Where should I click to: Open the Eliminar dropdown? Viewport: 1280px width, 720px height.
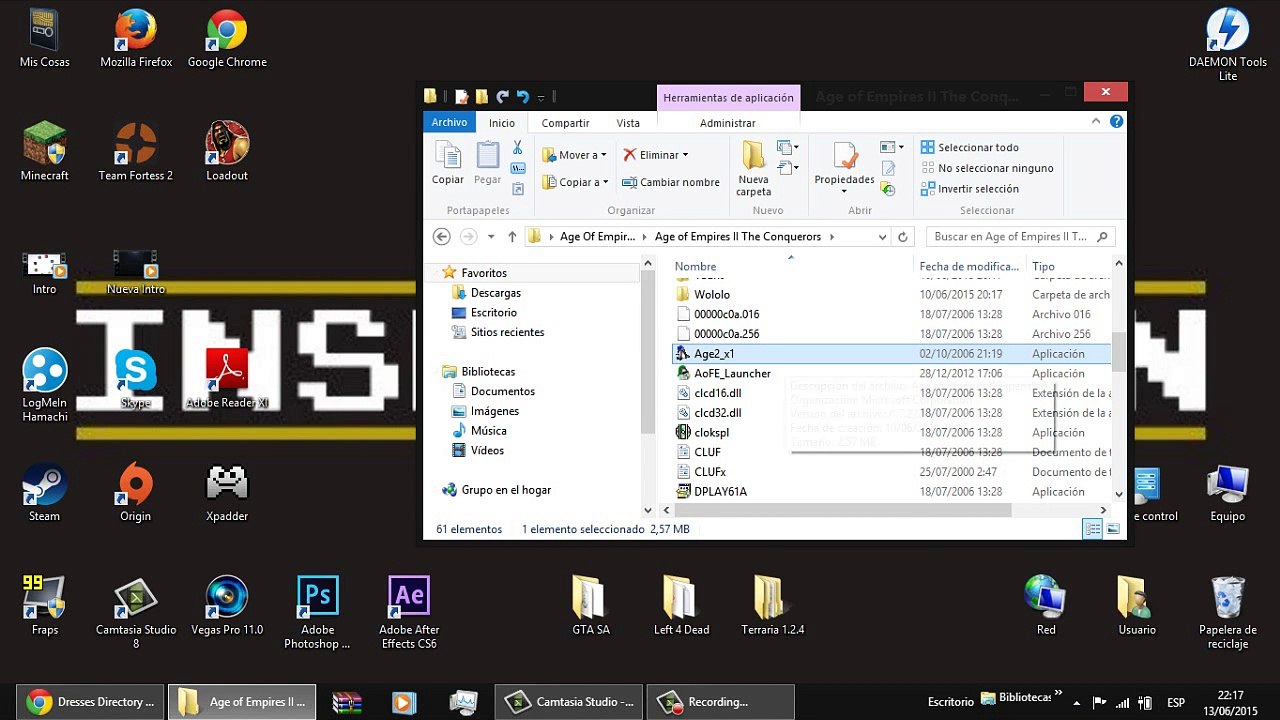click(x=656, y=155)
